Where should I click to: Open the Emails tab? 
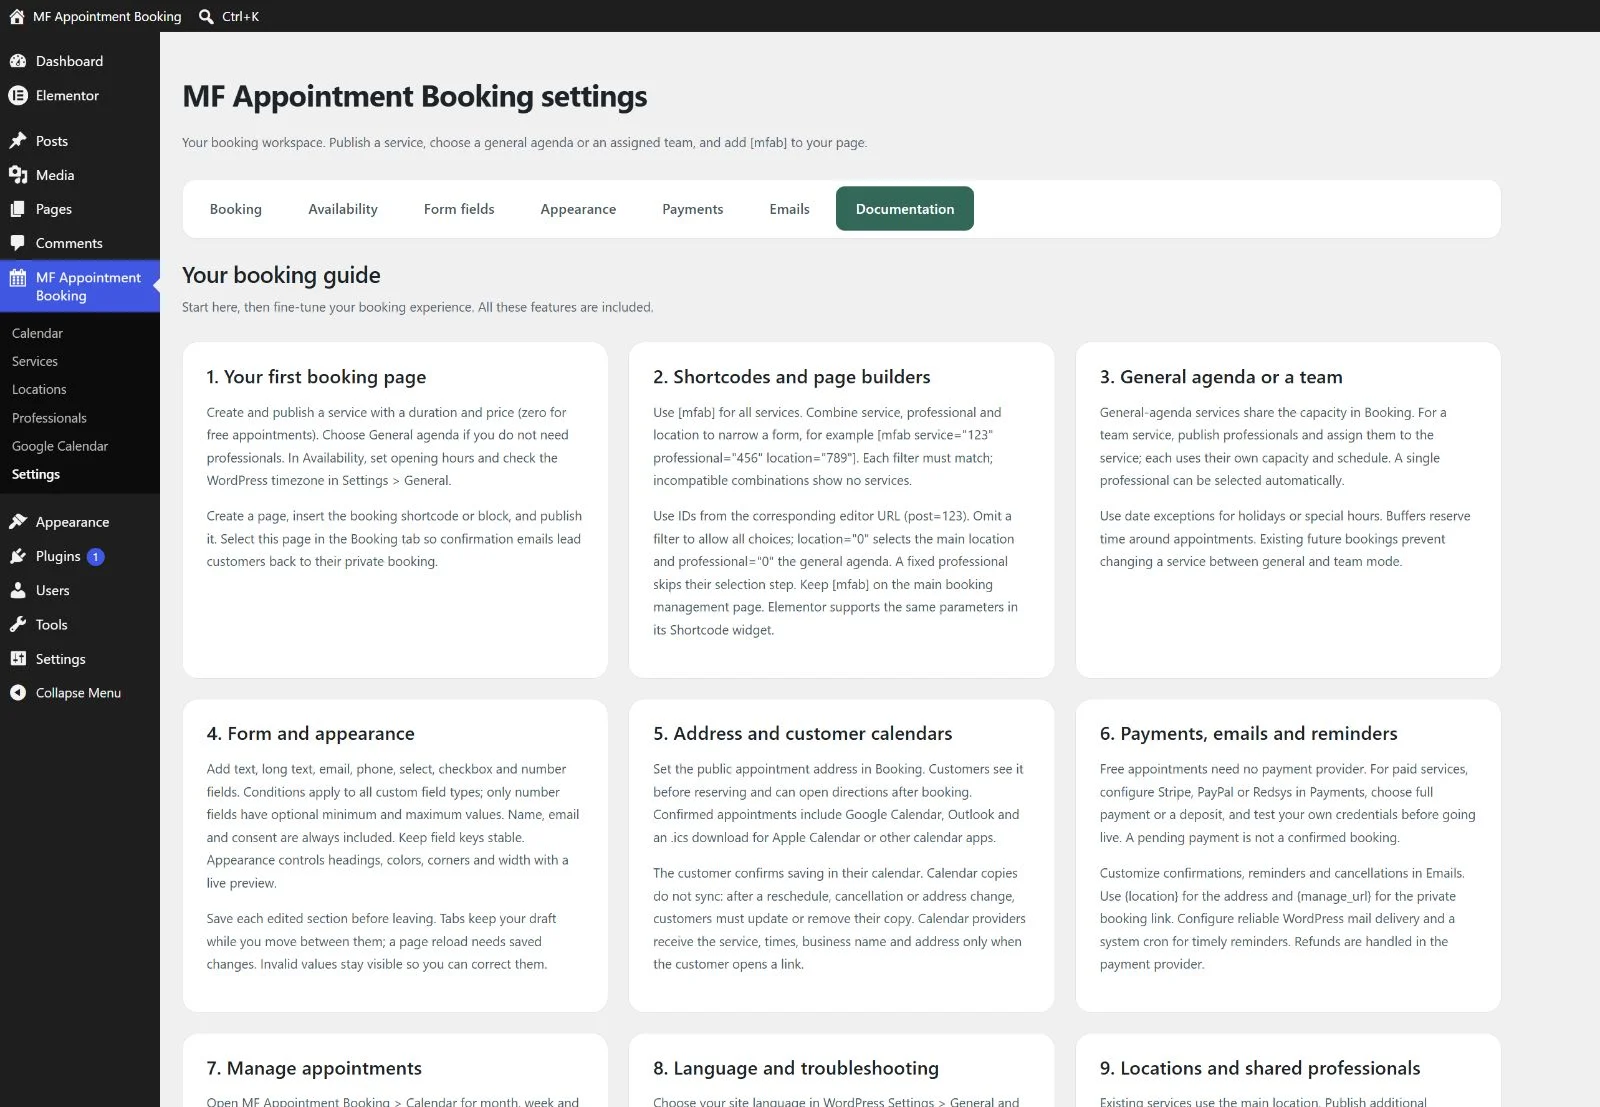pos(789,209)
